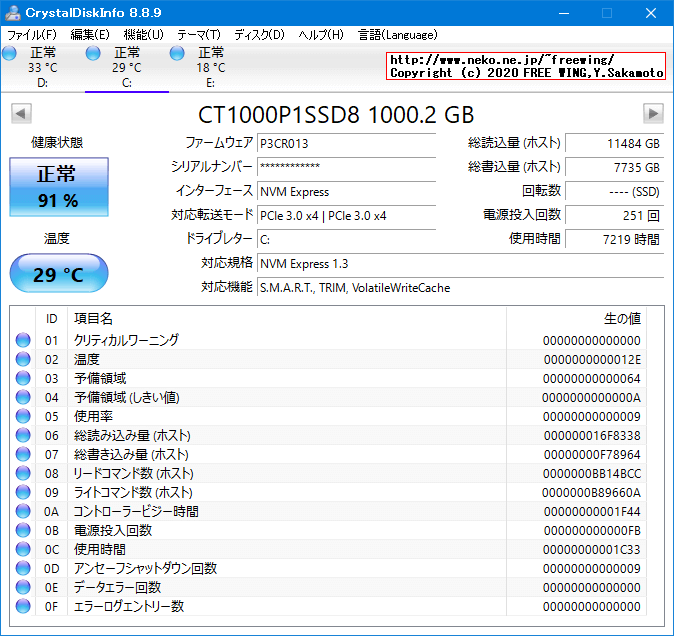Click power-on count value 251 回
The image size is (674, 636).
(614, 215)
